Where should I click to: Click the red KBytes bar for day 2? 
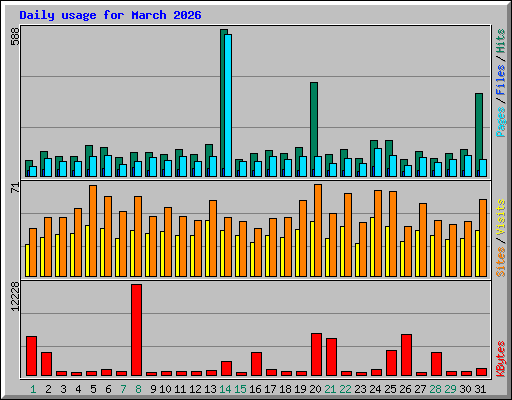click(46, 364)
